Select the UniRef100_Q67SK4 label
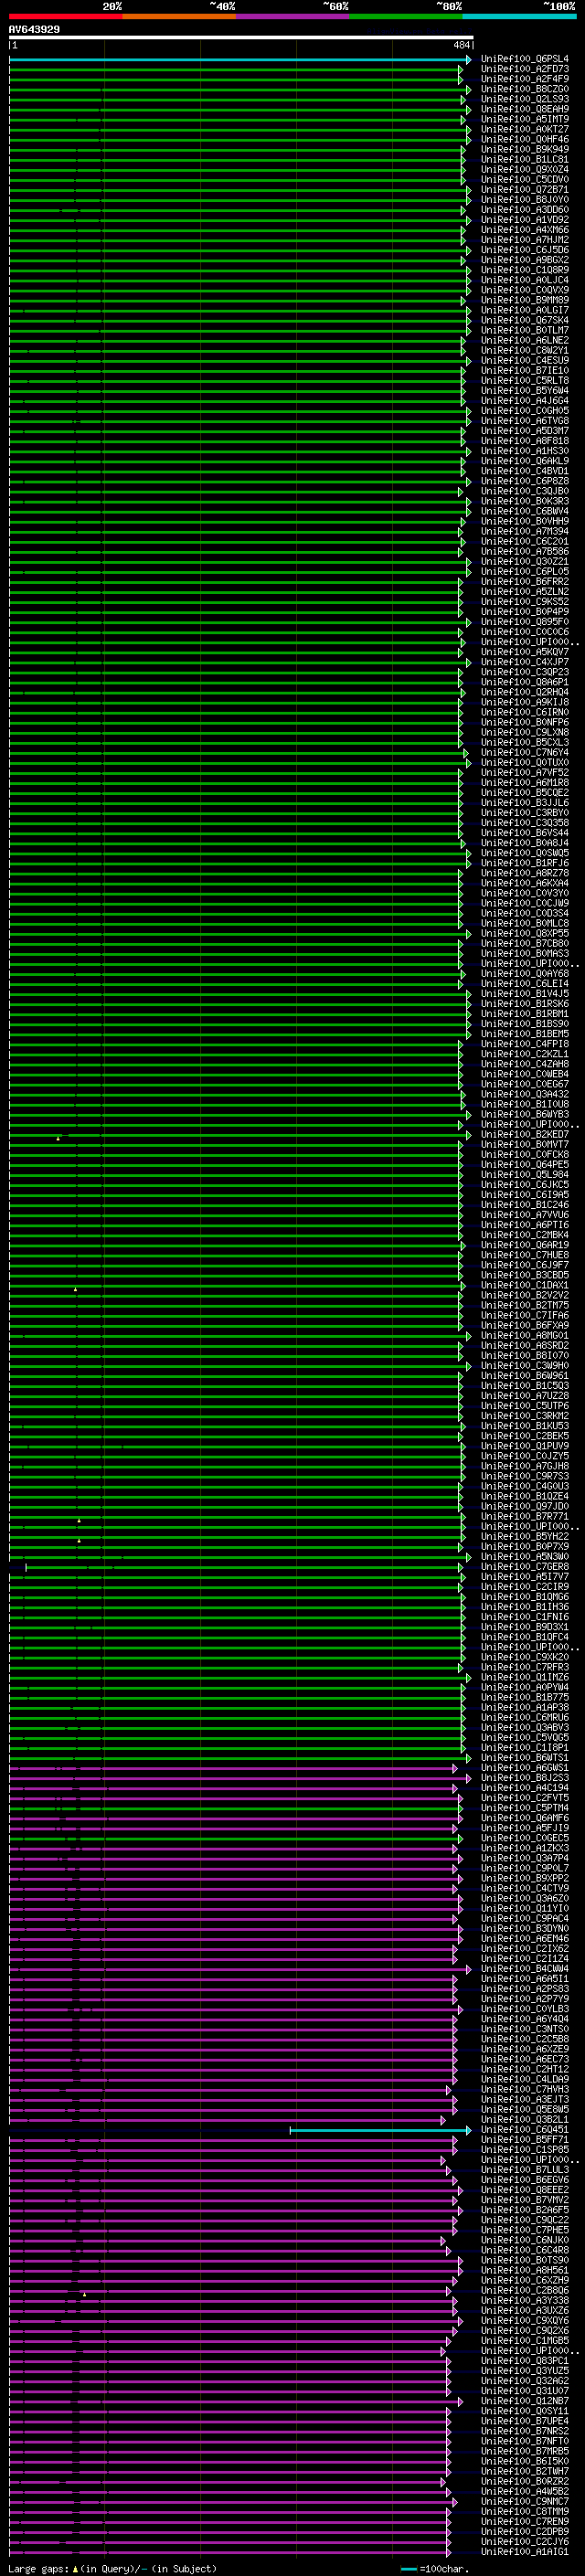This screenshot has height=2576, width=585. pos(524,320)
